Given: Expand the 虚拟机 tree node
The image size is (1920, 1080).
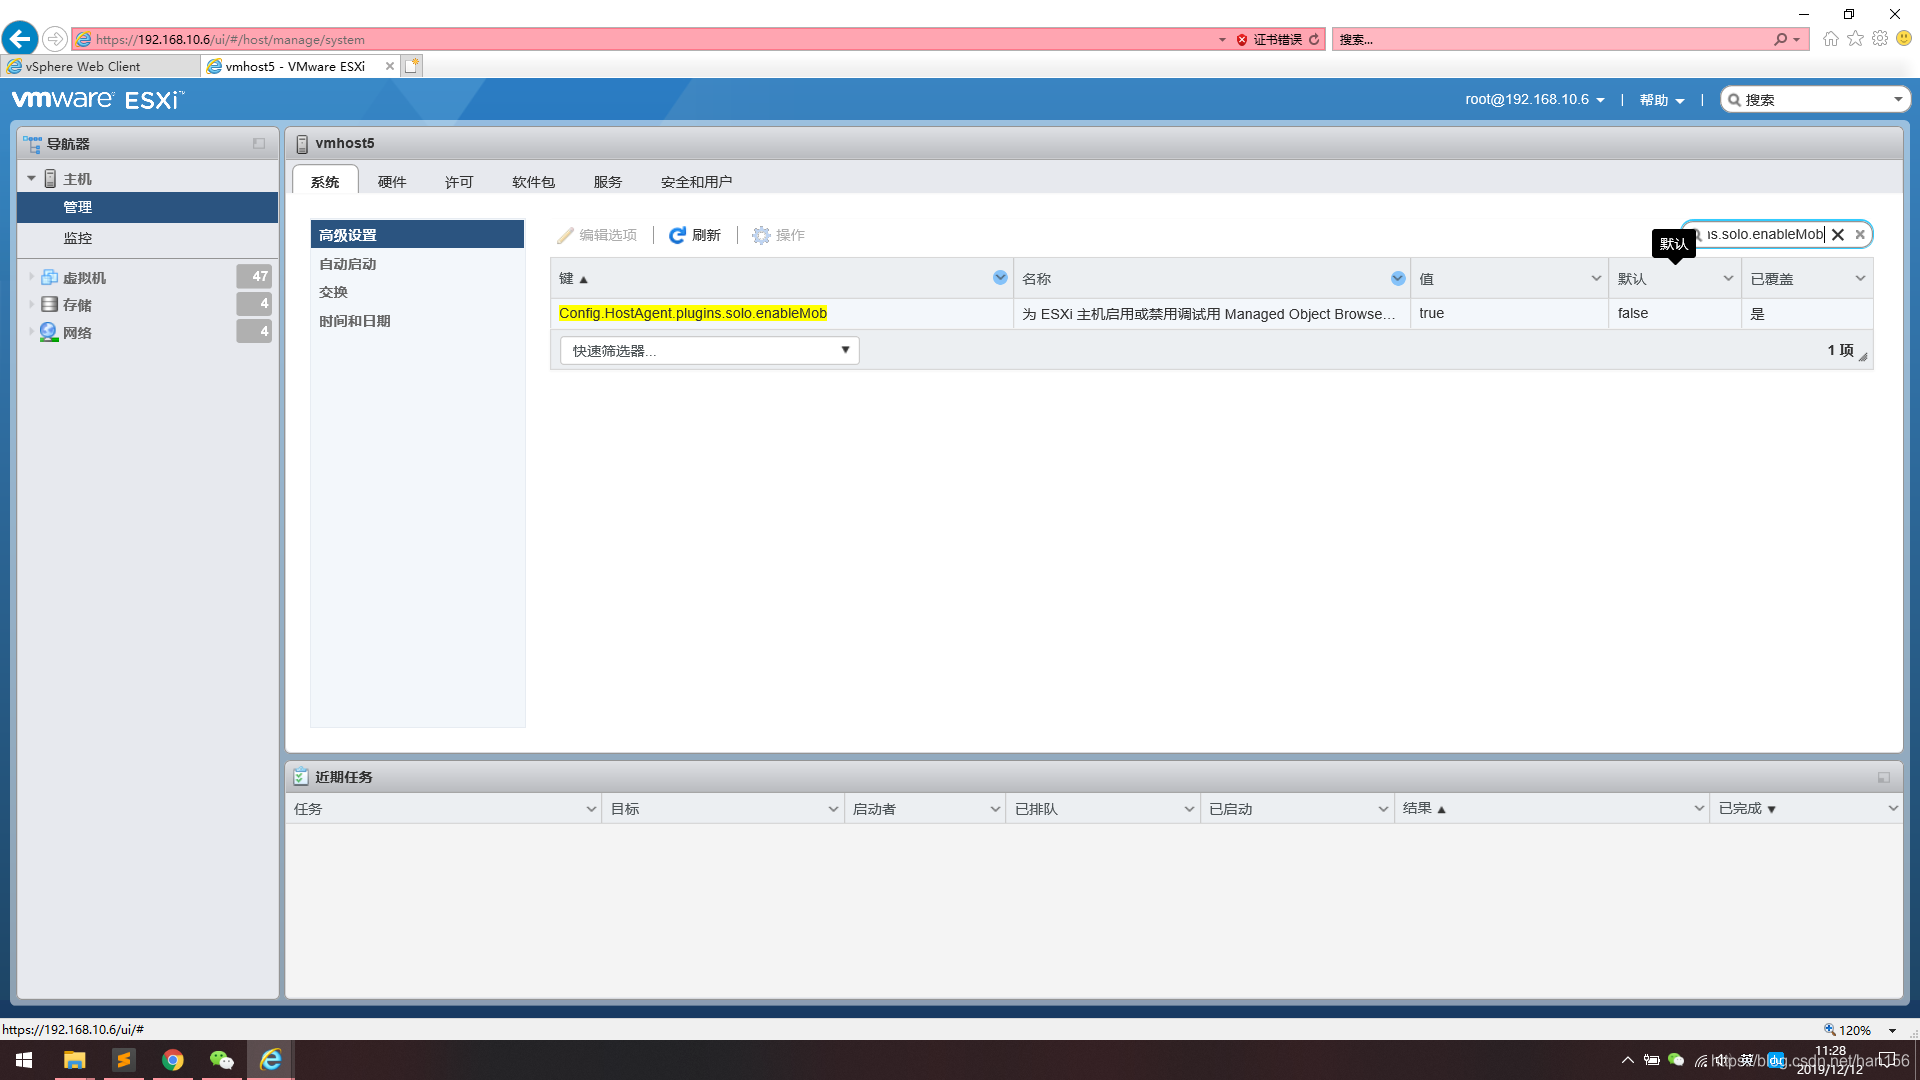Looking at the screenshot, I should (31, 277).
